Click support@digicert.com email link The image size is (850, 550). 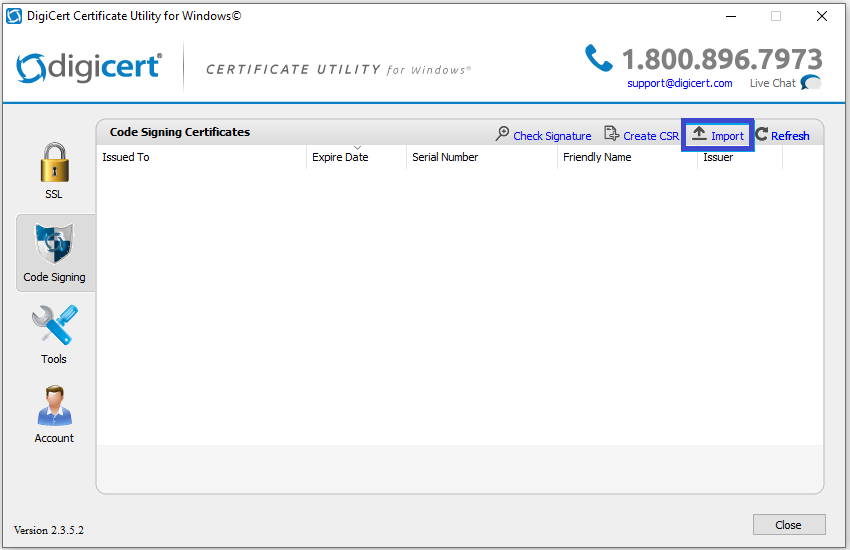click(680, 83)
